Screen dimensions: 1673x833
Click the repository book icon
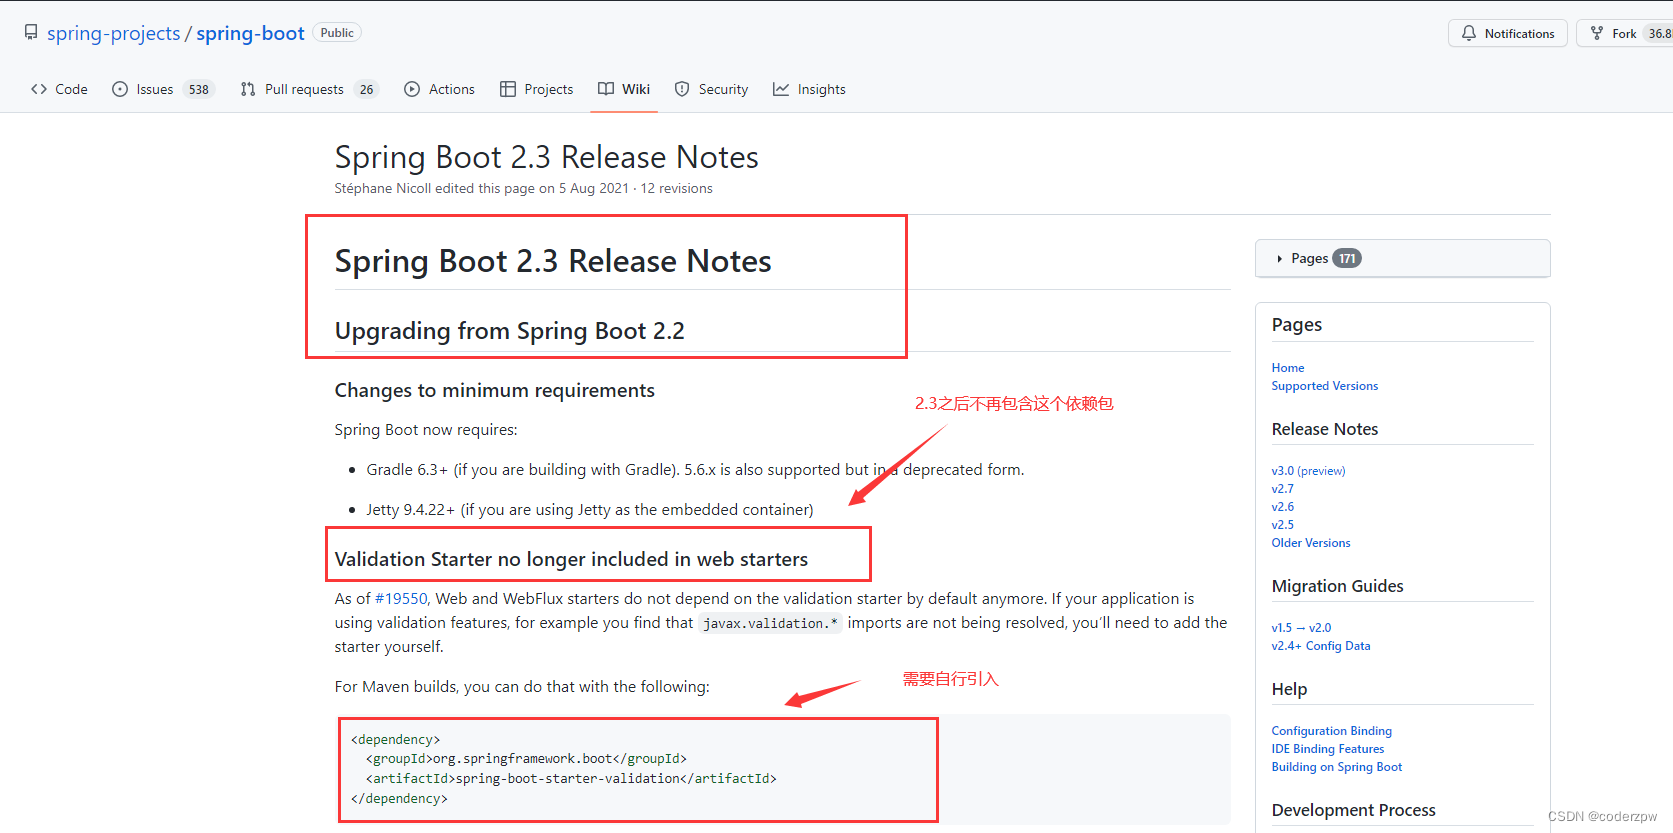(31, 33)
